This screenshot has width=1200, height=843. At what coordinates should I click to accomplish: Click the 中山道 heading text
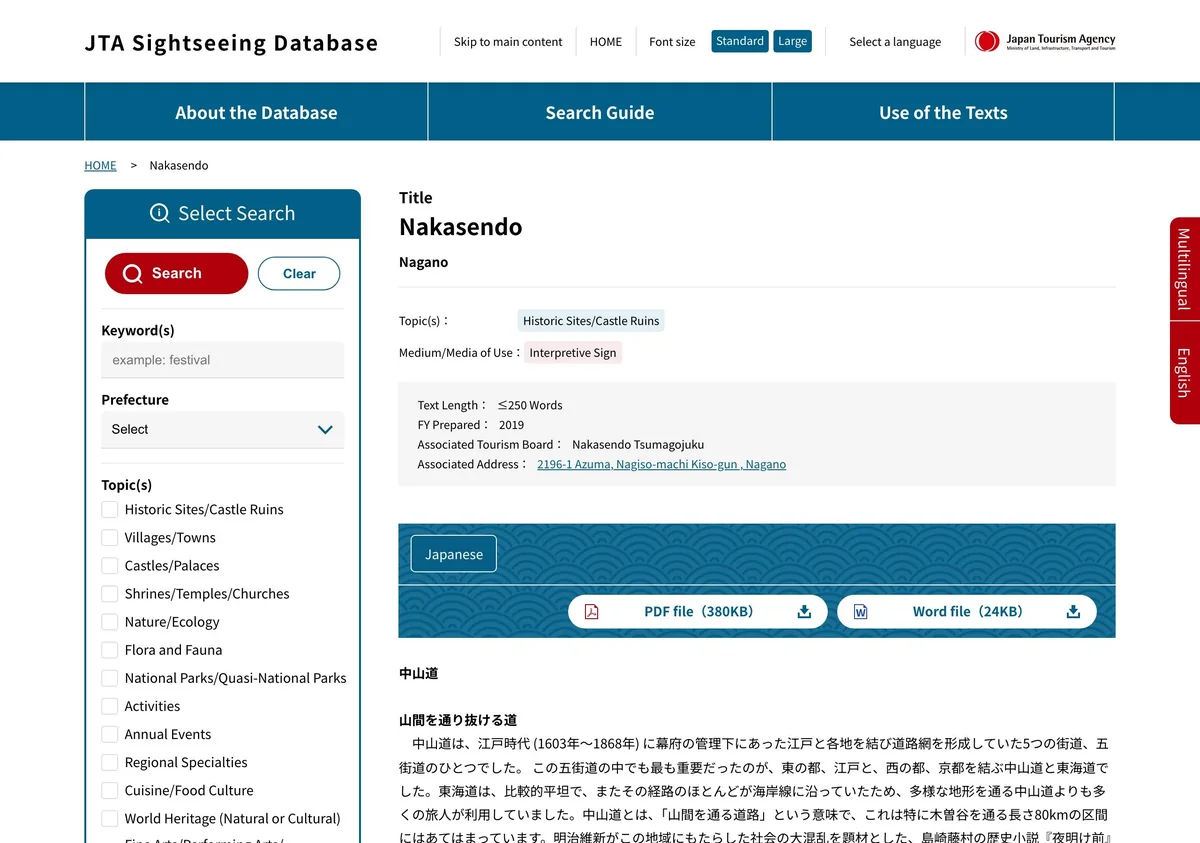419,674
